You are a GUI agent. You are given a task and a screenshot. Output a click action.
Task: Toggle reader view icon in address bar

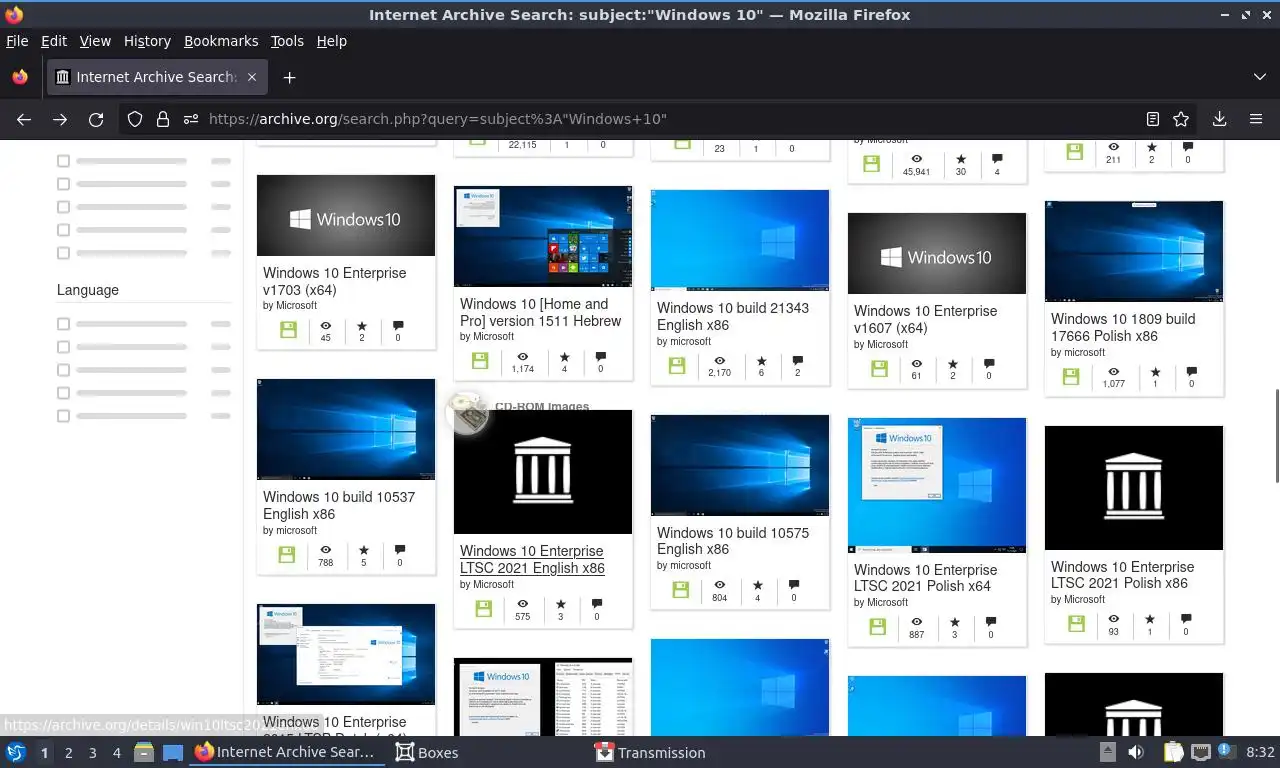[1153, 119]
